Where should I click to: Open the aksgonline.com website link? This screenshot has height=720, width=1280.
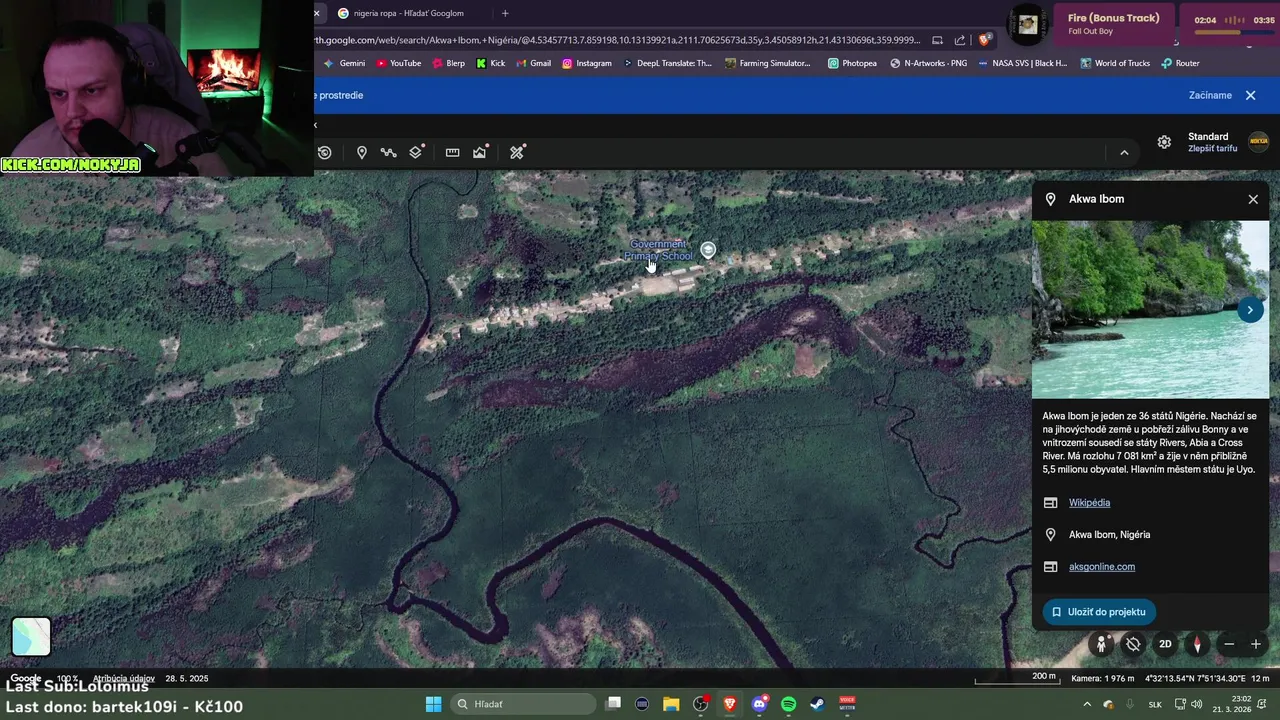click(x=1102, y=567)
